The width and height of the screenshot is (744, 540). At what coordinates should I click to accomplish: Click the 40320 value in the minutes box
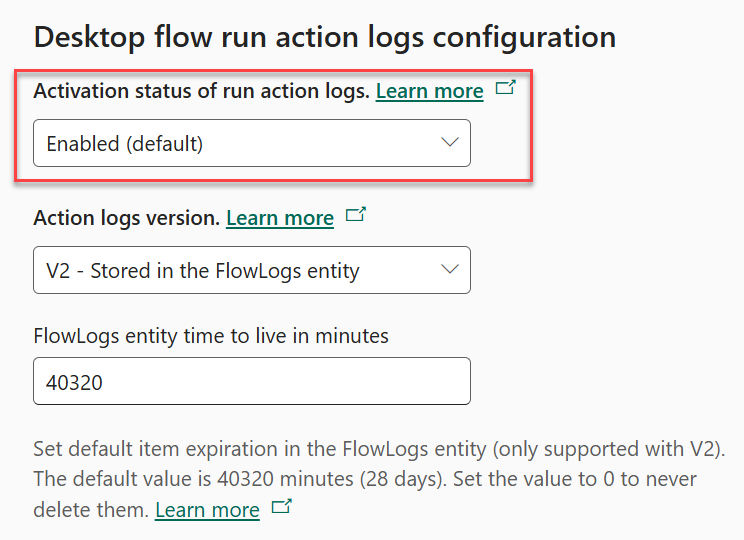click(74, 382)
